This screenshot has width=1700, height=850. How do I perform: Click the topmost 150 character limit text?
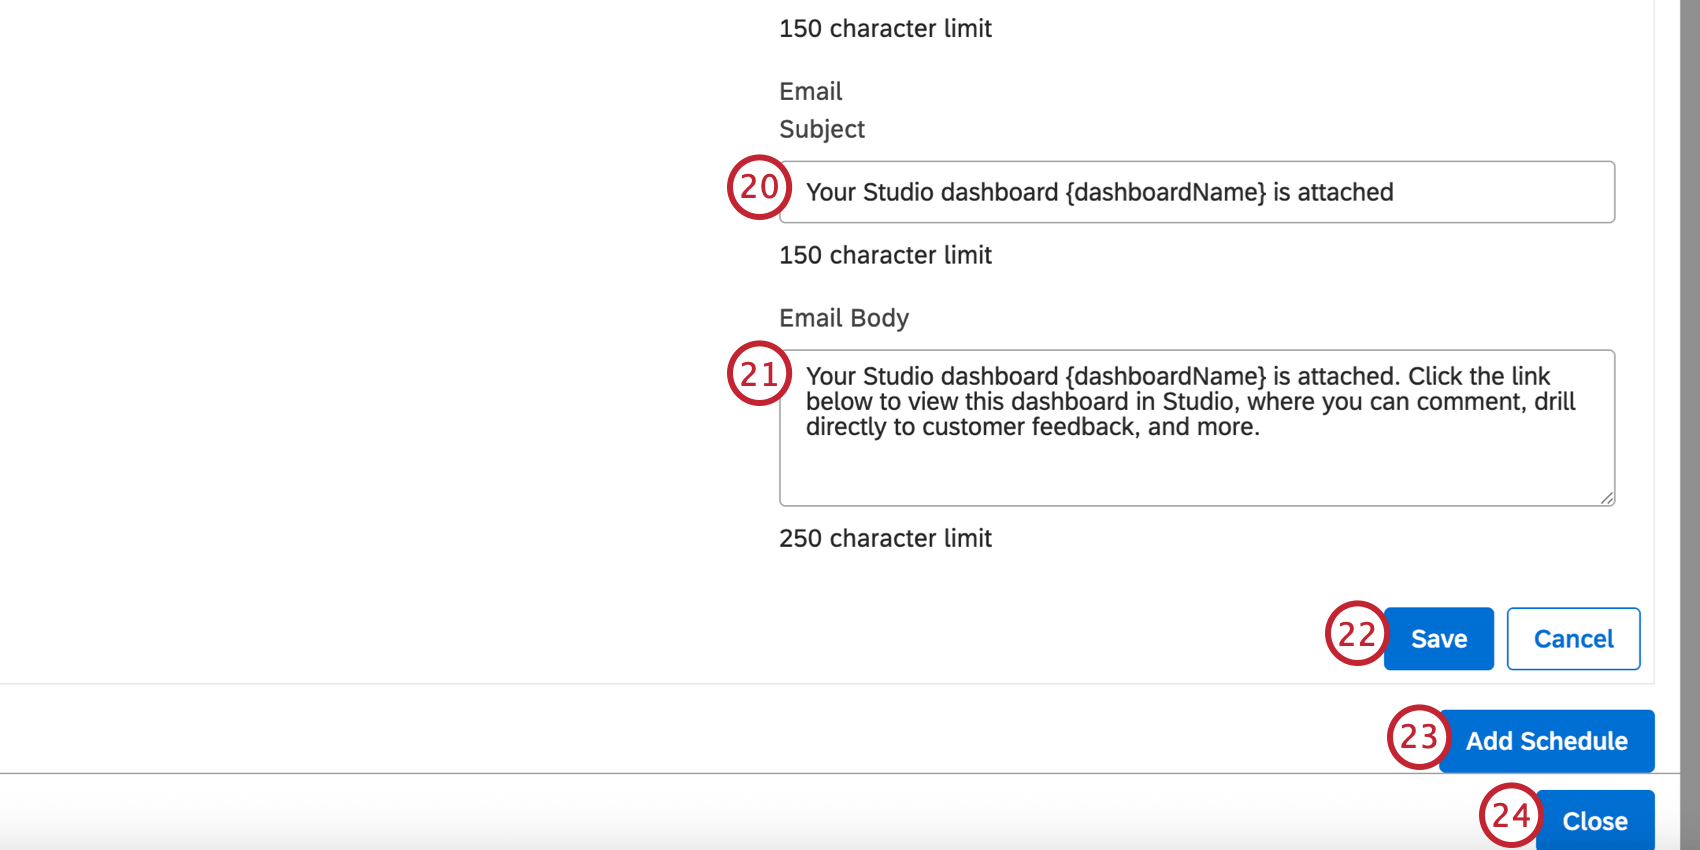[885, 29]
